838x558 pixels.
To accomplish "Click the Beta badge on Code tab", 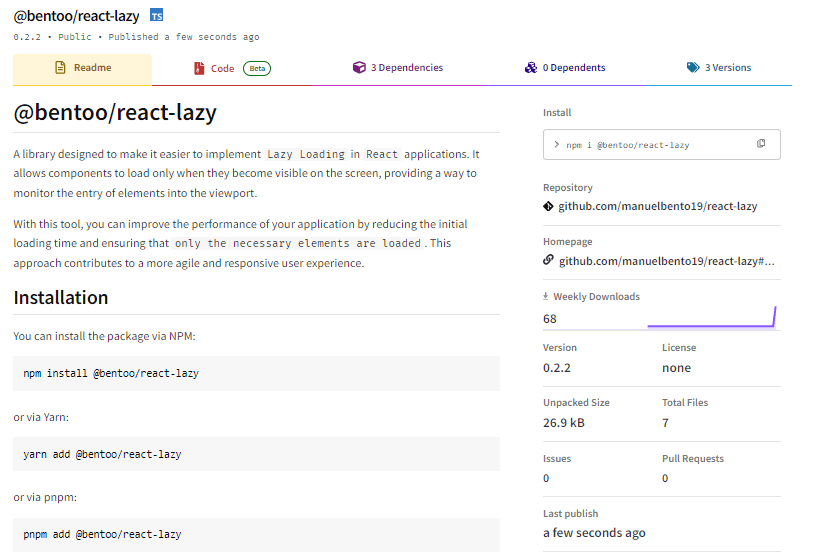I will tap(257, 68).
